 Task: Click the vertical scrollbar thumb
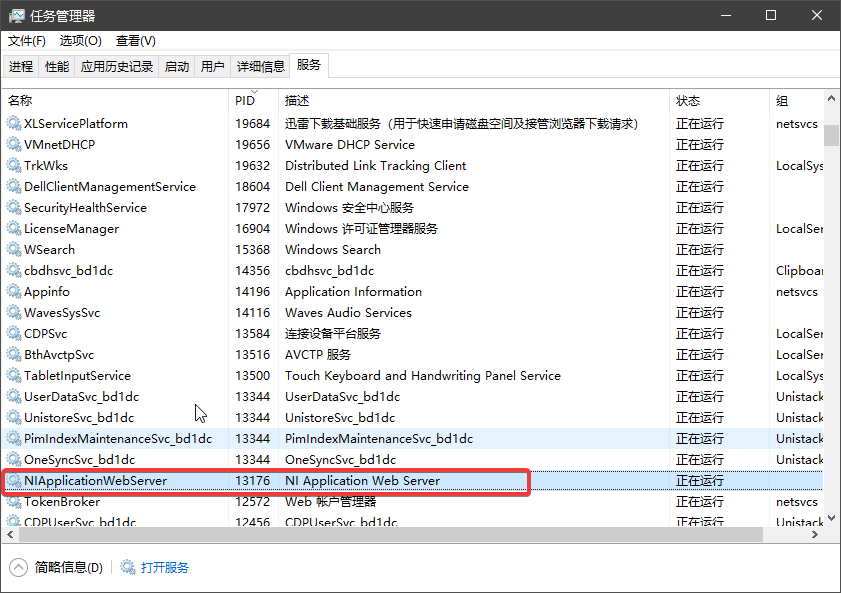[x=831, y=135]
